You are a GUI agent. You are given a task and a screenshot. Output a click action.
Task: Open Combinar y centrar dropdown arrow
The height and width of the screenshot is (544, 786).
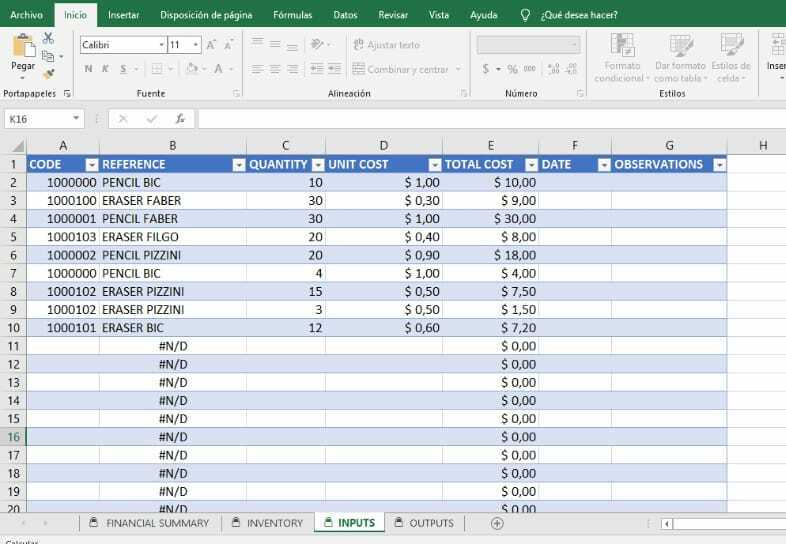tap(458, 69)
